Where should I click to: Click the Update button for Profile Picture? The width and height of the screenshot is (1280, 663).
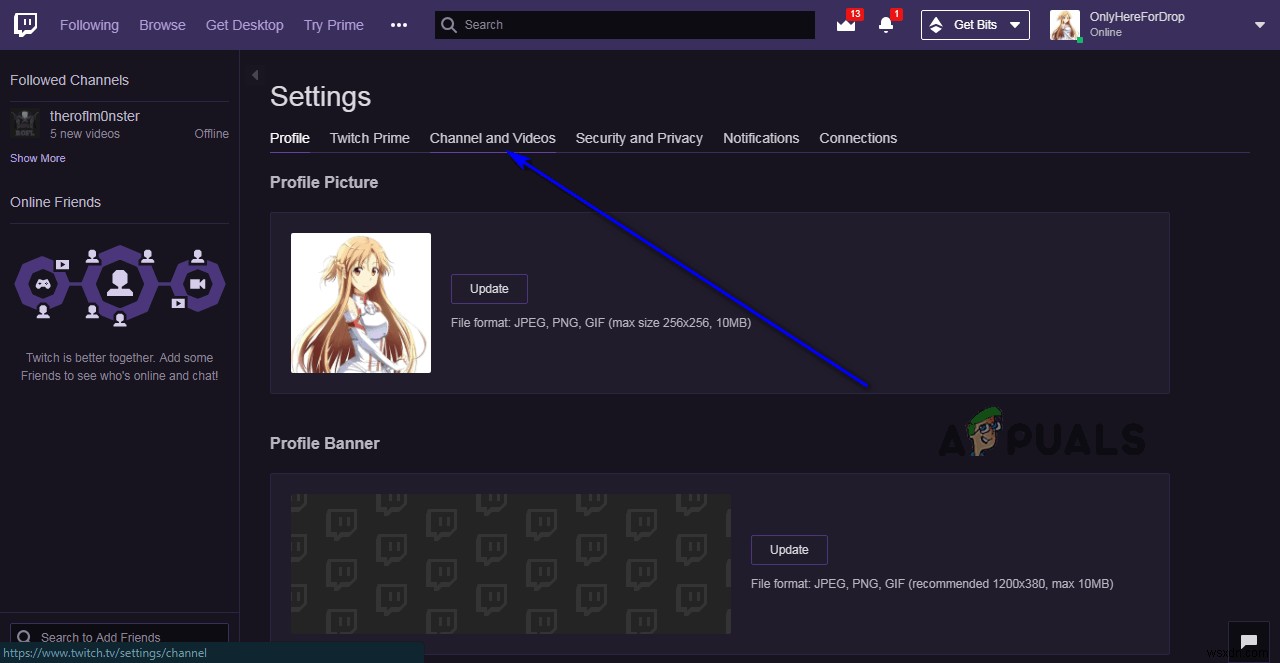pos(488,288)
